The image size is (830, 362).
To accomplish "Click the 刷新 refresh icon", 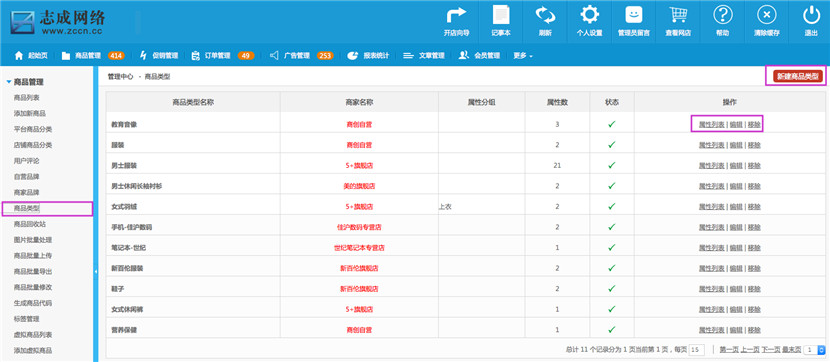I will click(545, 15).
